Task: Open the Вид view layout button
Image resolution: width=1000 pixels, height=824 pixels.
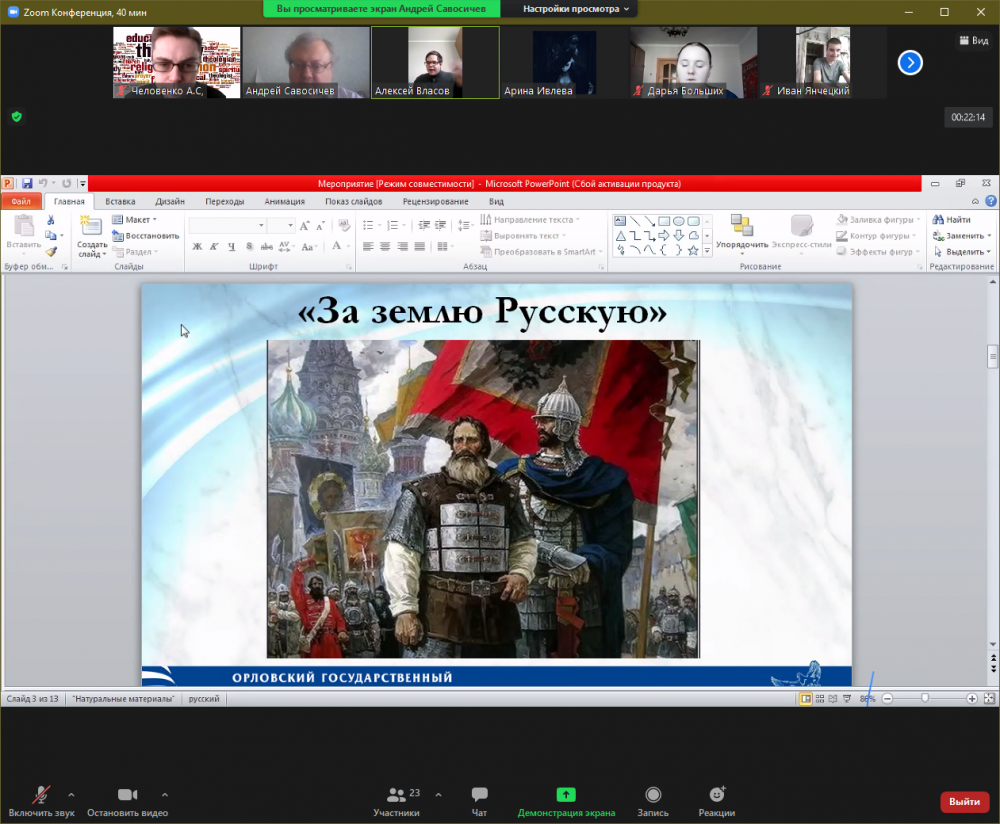Action: click(972, 41)
